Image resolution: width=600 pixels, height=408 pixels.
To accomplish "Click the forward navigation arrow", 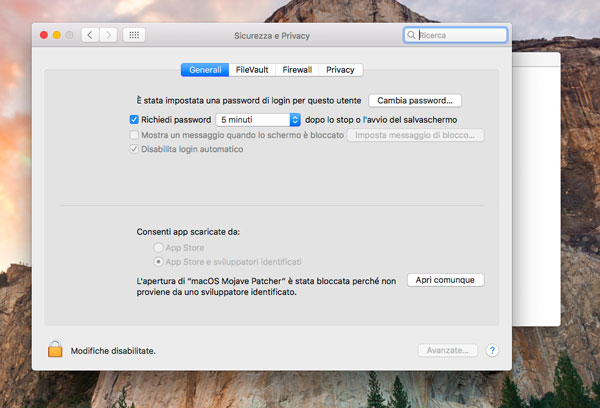I will 108,35.
